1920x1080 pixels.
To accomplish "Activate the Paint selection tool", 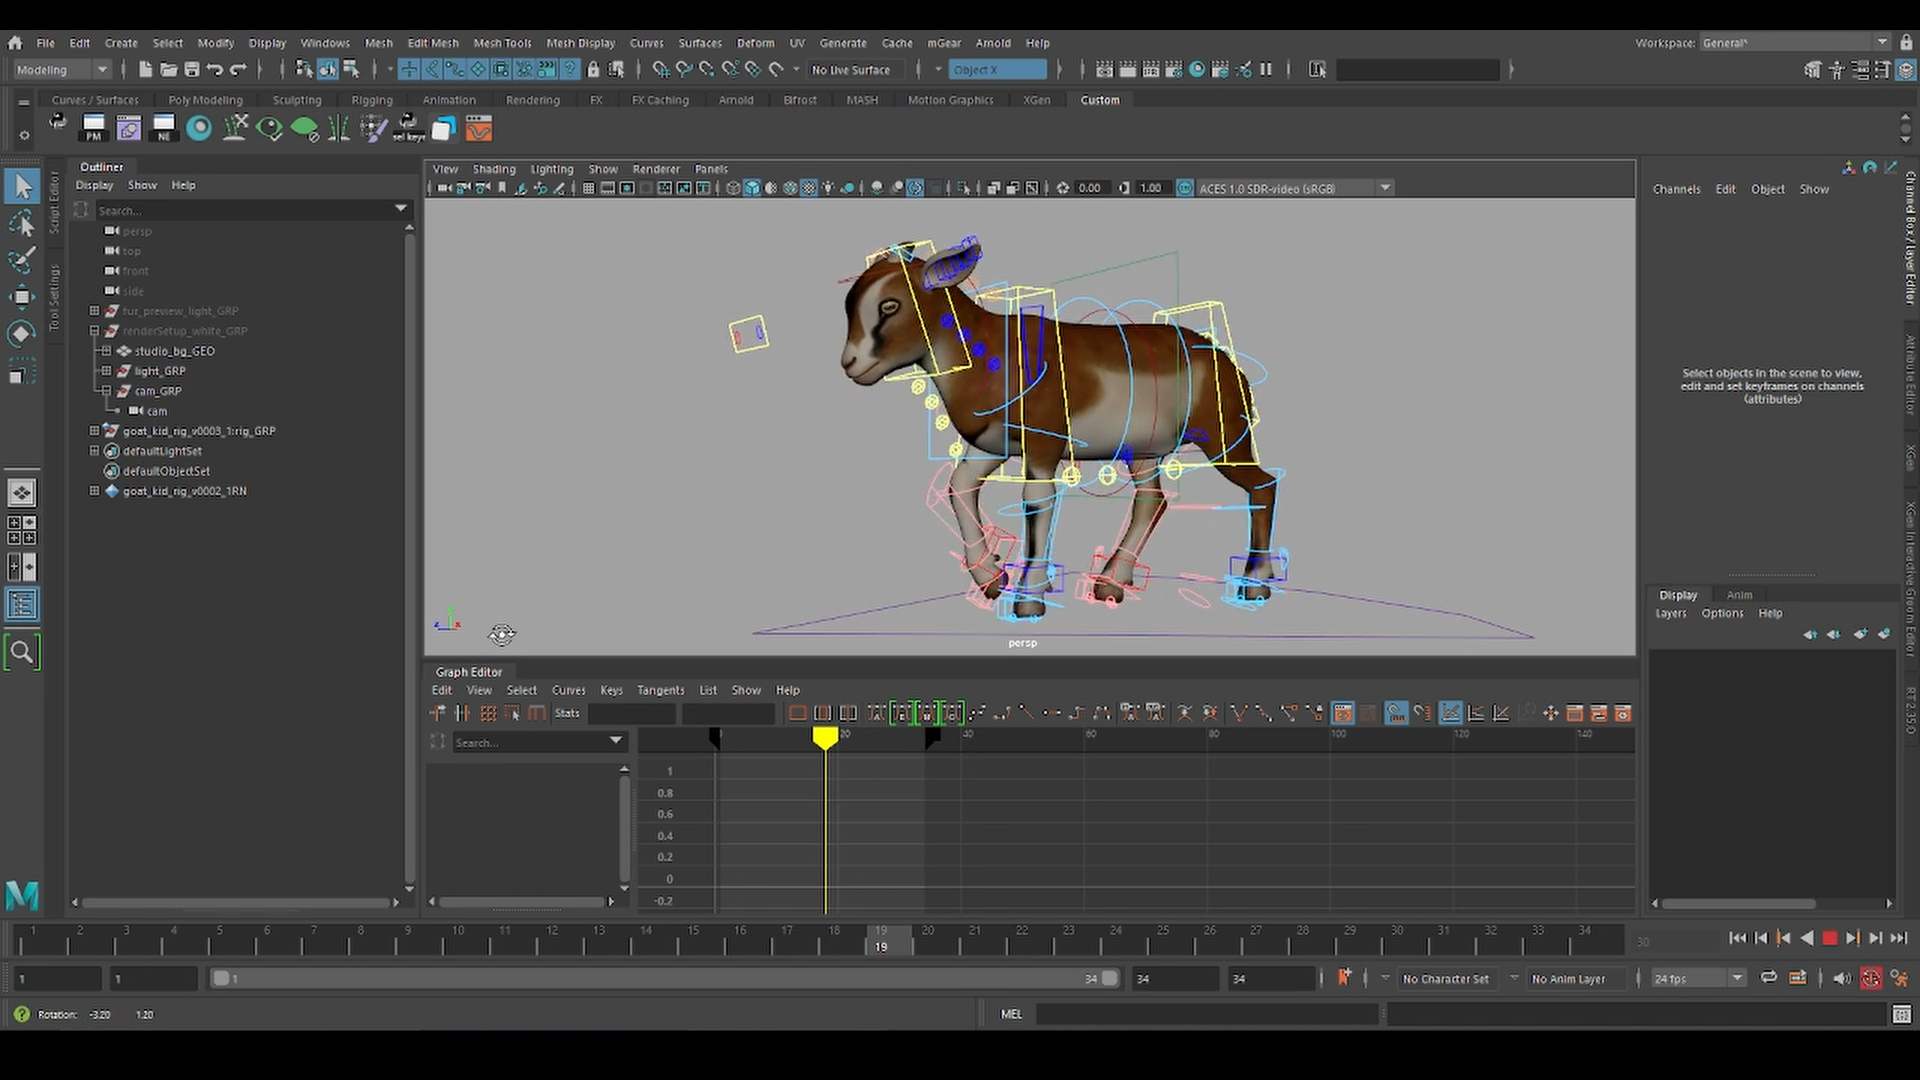I will coord(22,260).
